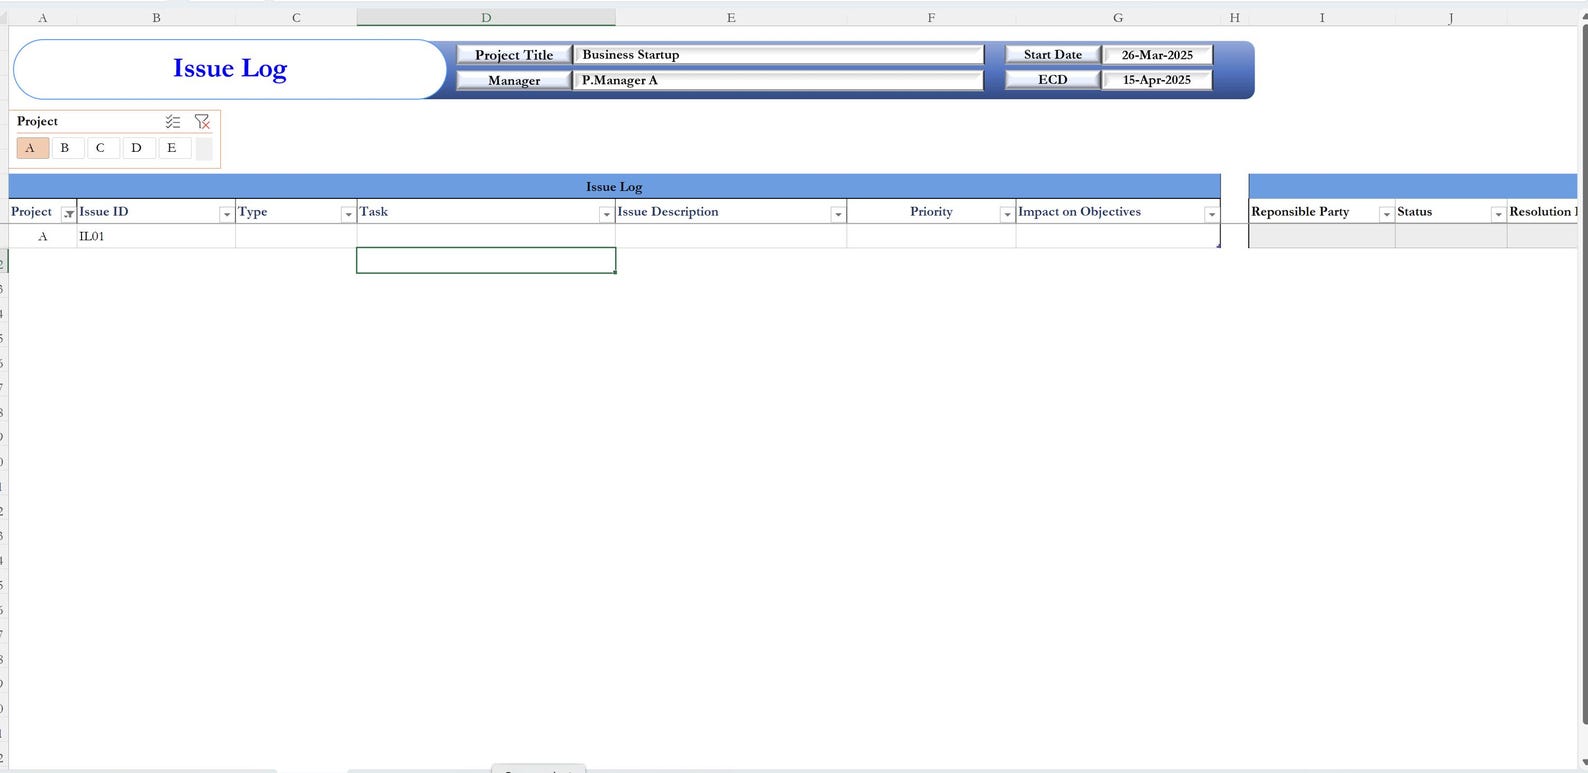Open Project column filter dropdown
The image size is (1588, 773).
click(68, 214)
